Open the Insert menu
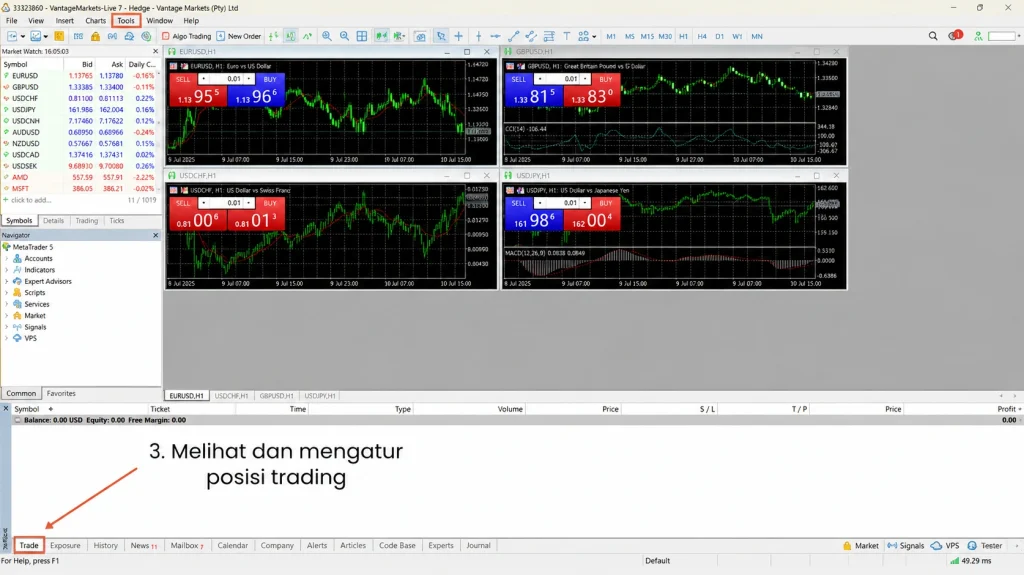The width and height of the screenshot is (1024, 575). (x=65, y=21)
